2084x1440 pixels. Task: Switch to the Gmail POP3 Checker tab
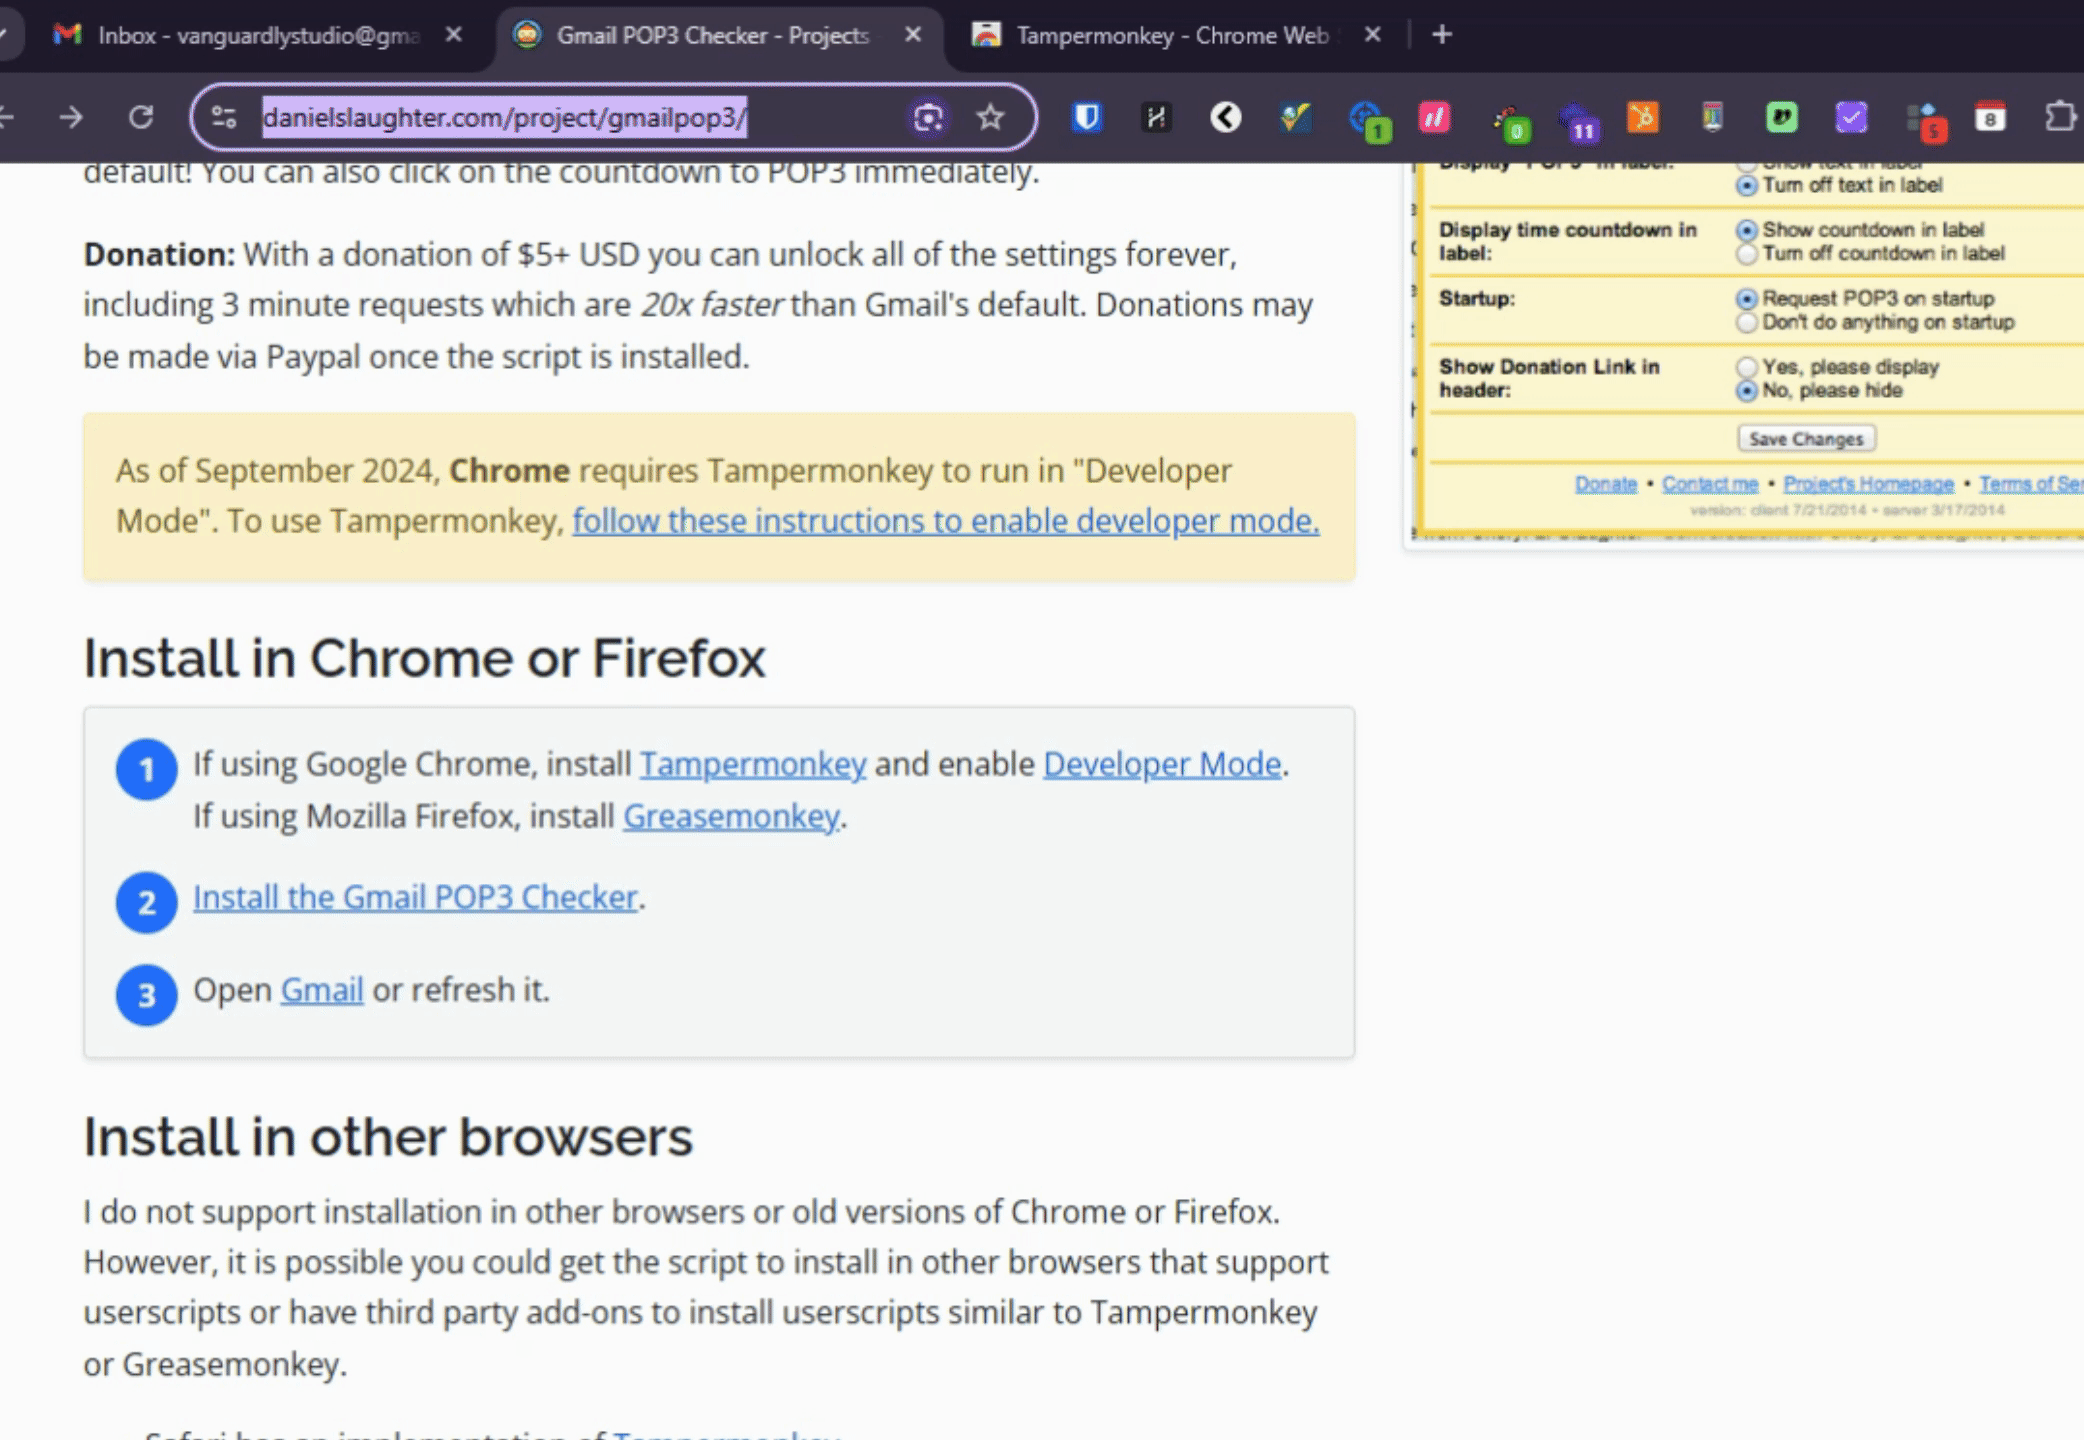pos(718,36)
